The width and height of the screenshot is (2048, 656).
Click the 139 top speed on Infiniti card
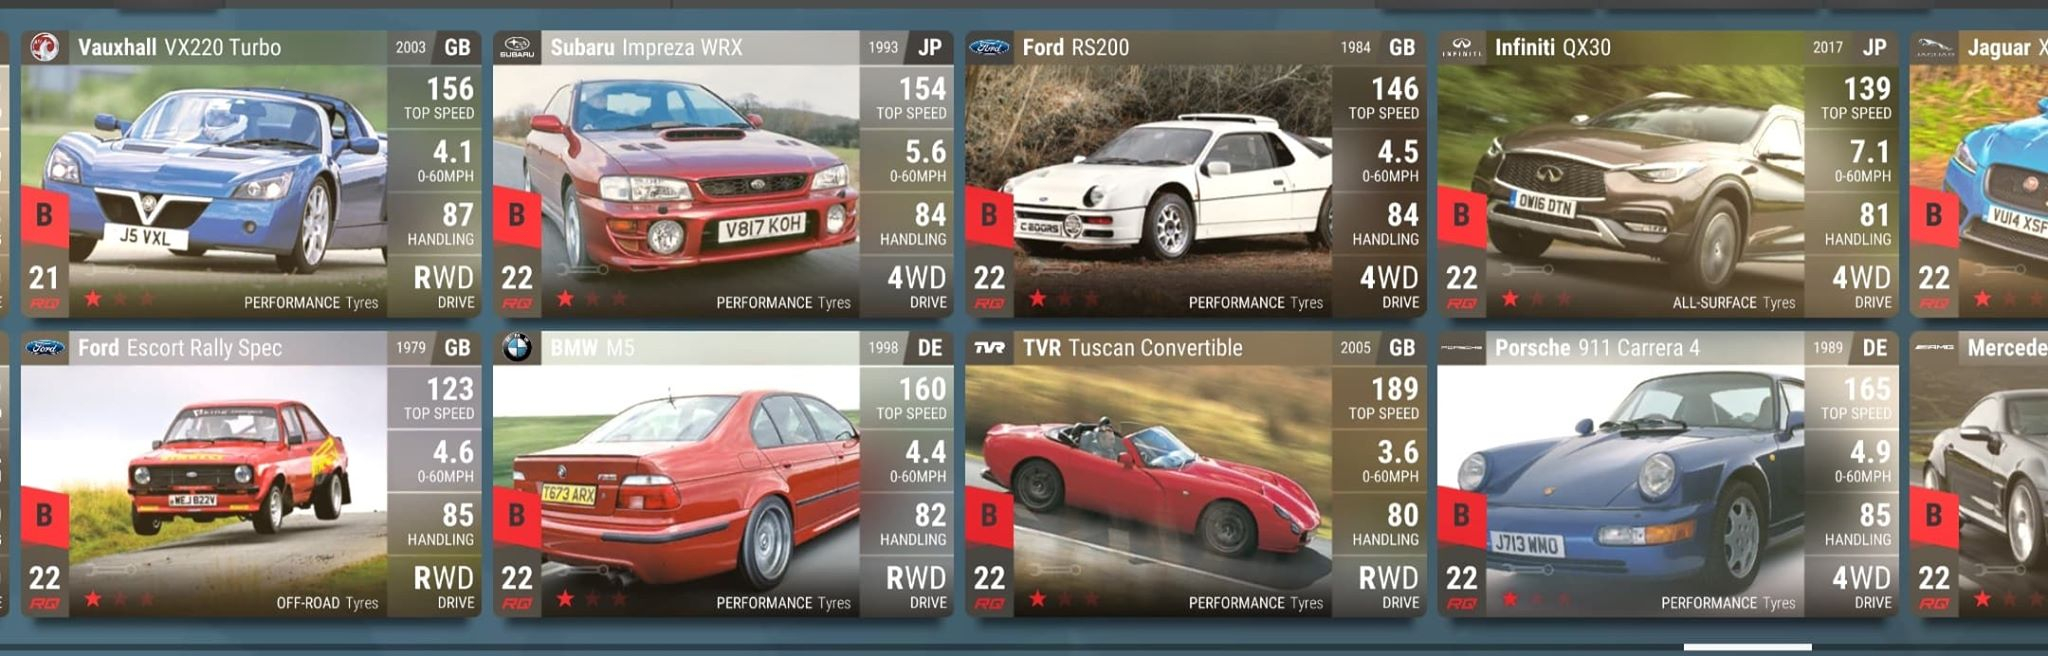pyautogui.click(x=1867, y=89)
